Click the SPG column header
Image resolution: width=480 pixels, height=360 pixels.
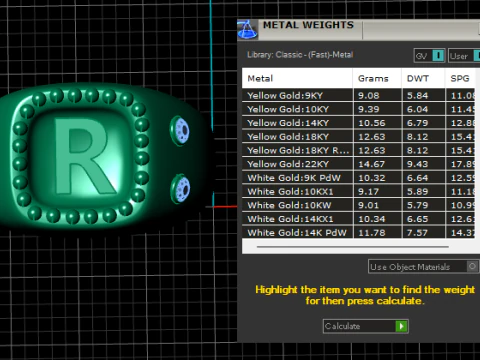tap(460, 78)
